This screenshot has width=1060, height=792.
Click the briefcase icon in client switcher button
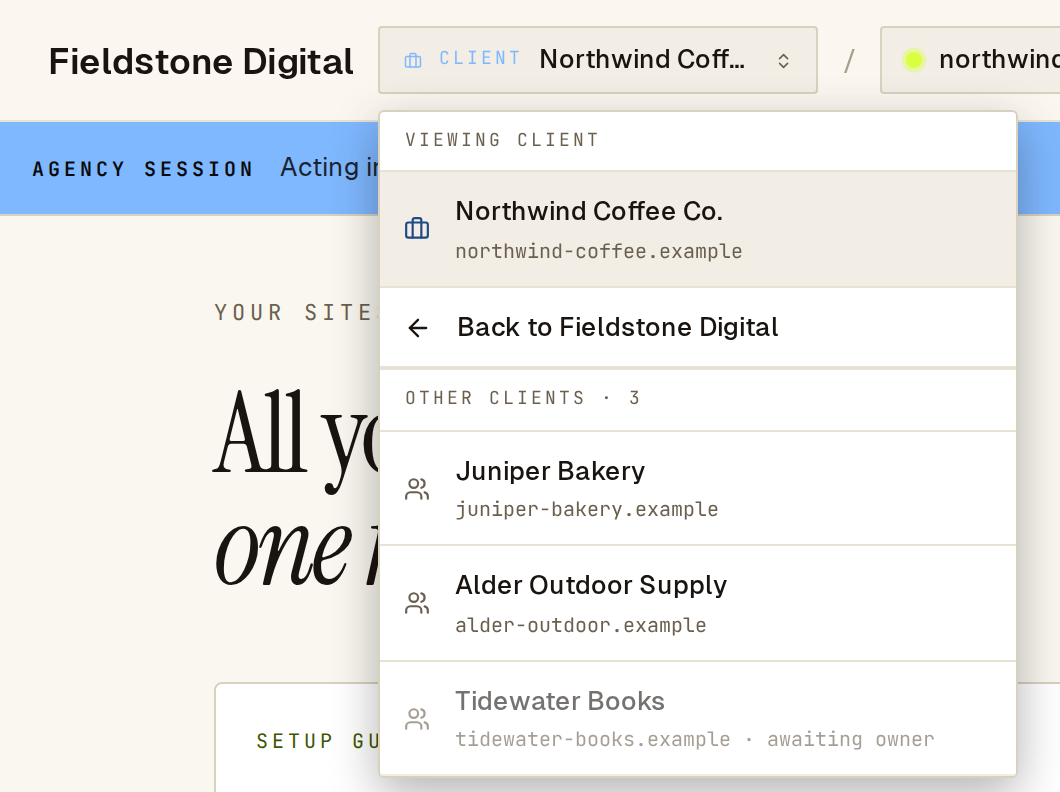[x=413, y=61]
